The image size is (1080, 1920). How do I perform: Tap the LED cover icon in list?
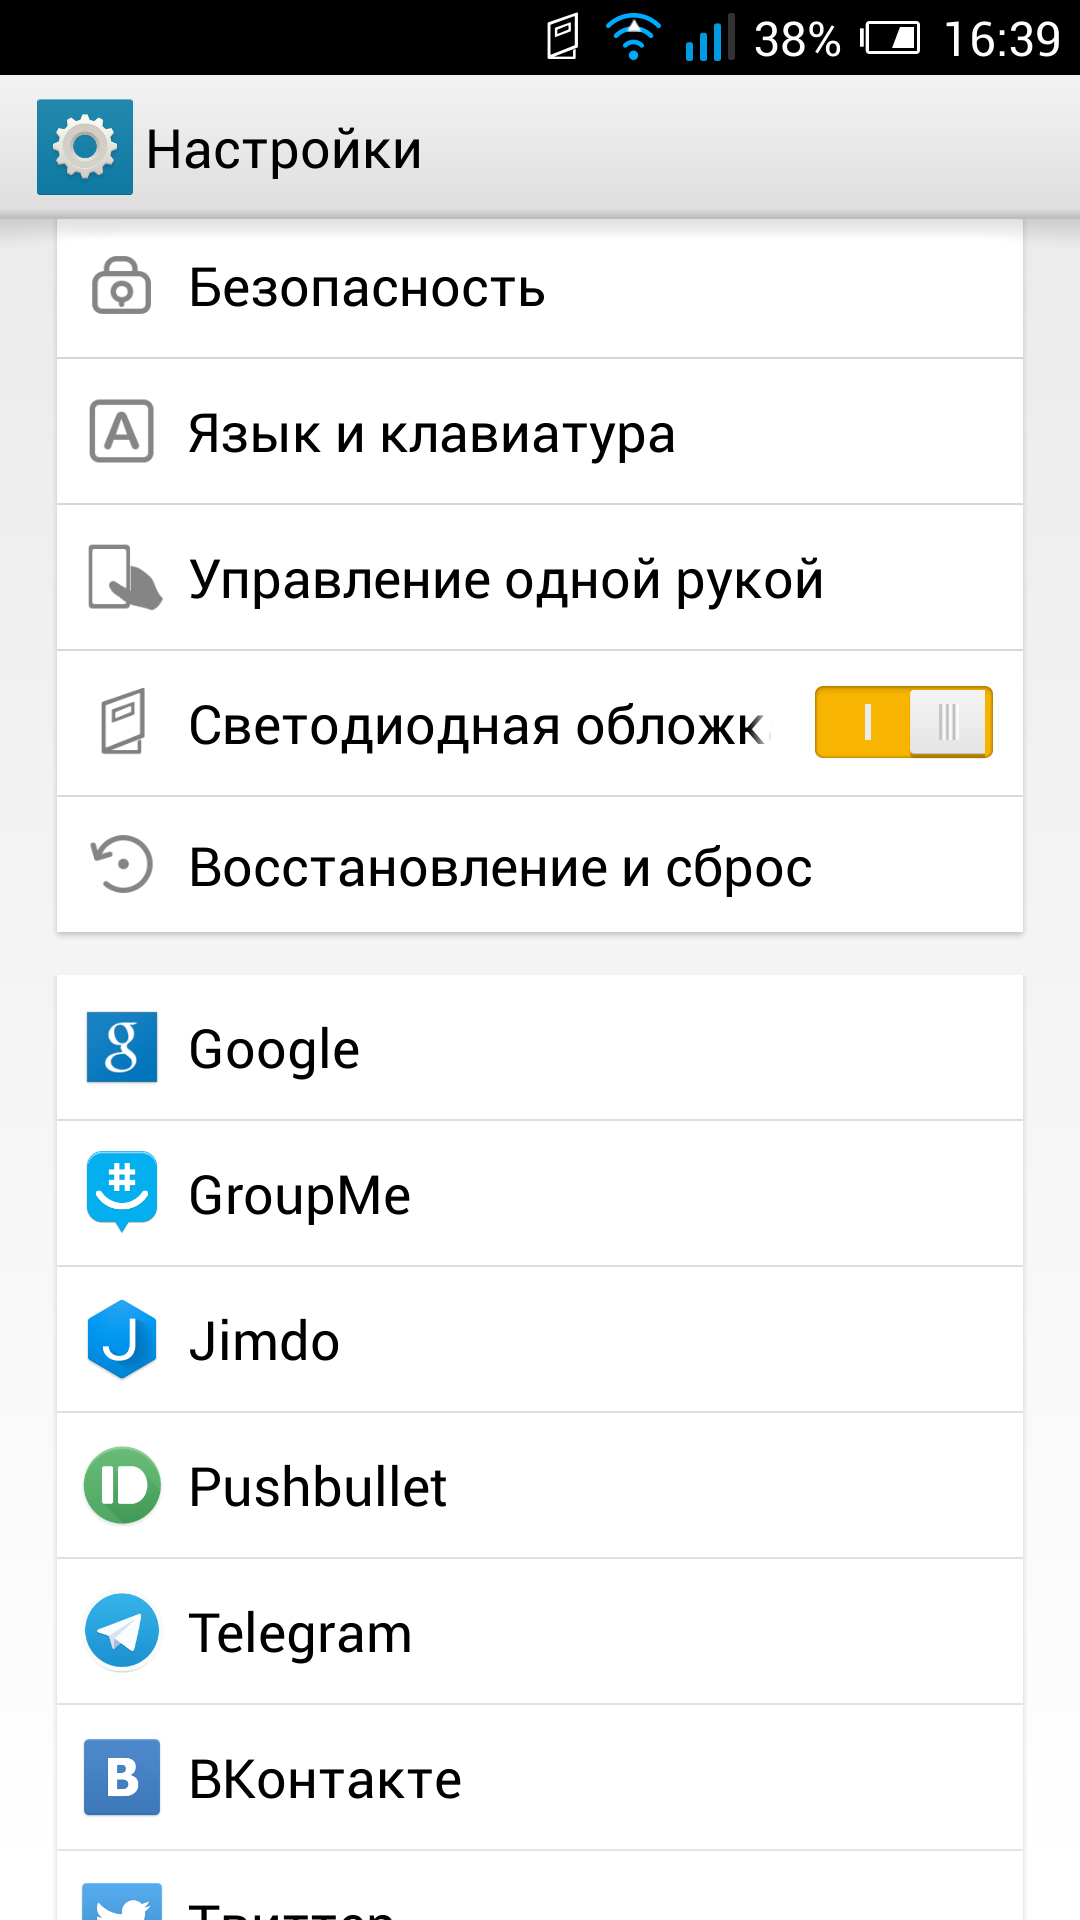pos(123,721)
